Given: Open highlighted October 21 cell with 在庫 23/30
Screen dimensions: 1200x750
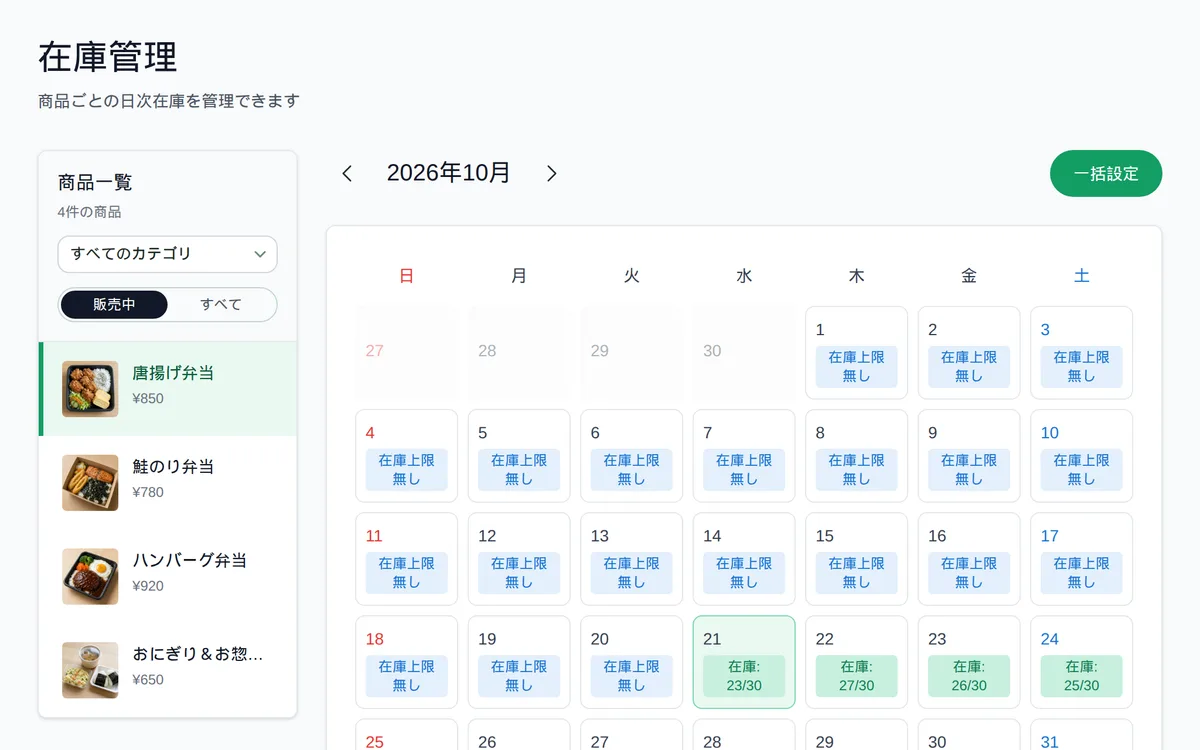Looking at the screenshot, I should (744, 662).
